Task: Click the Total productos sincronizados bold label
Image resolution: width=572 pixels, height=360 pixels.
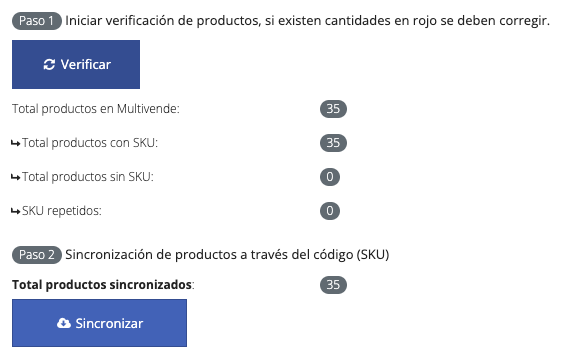Action: (102, 284)
